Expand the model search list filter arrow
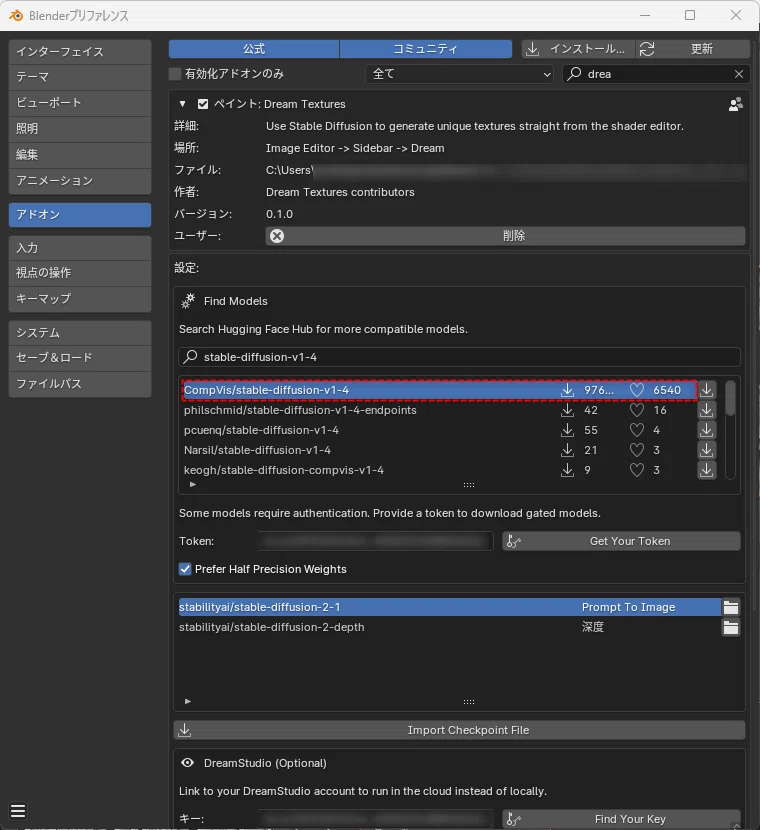Image resolution: width=760 pixels, height=830 pixels. (x=193, y=484)
